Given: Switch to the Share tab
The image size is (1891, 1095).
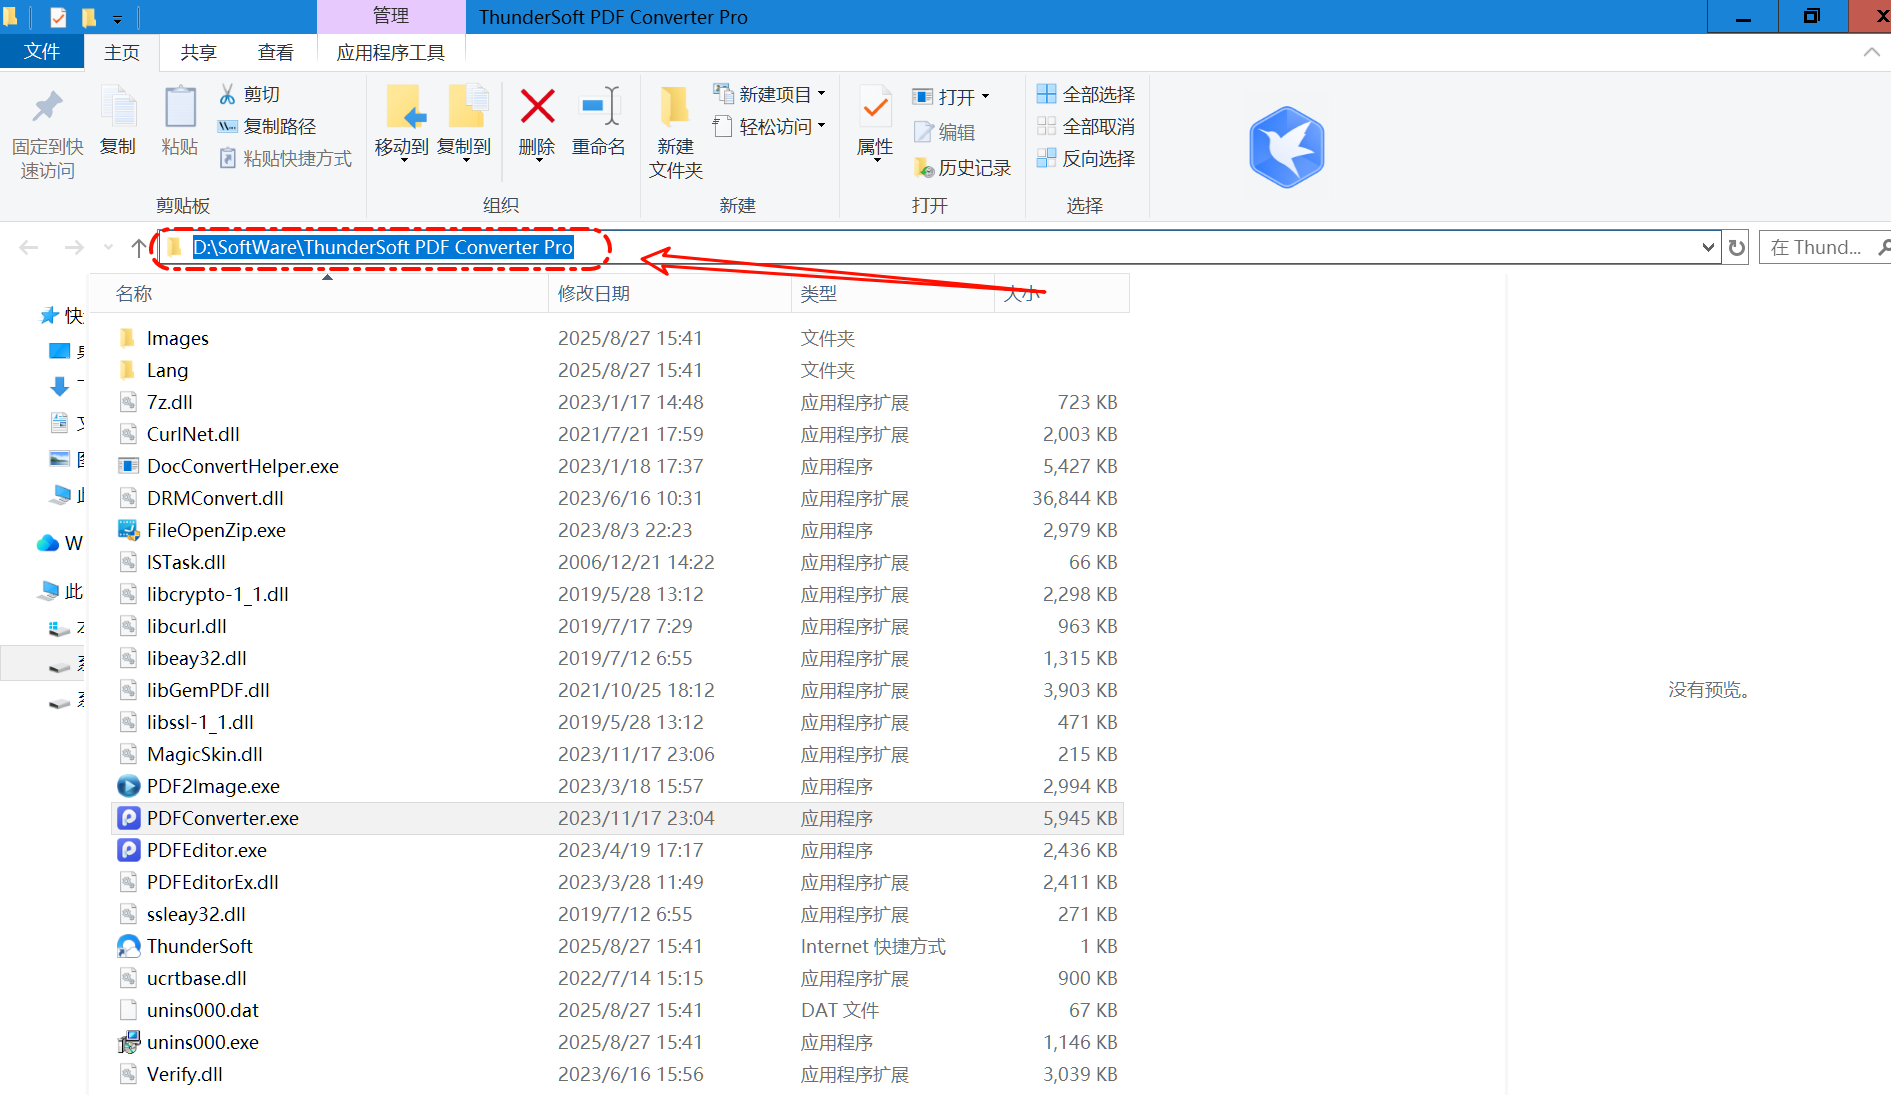Looking at the screenshot, I should point(198,52).
